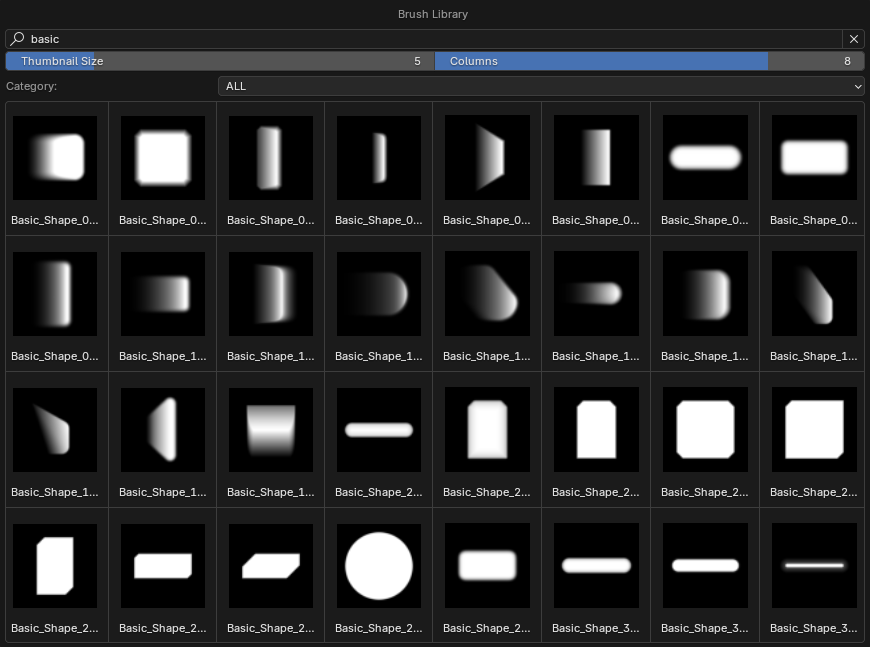Choose the sharp rectangle with left-to-right gradient

pos(595,157)
